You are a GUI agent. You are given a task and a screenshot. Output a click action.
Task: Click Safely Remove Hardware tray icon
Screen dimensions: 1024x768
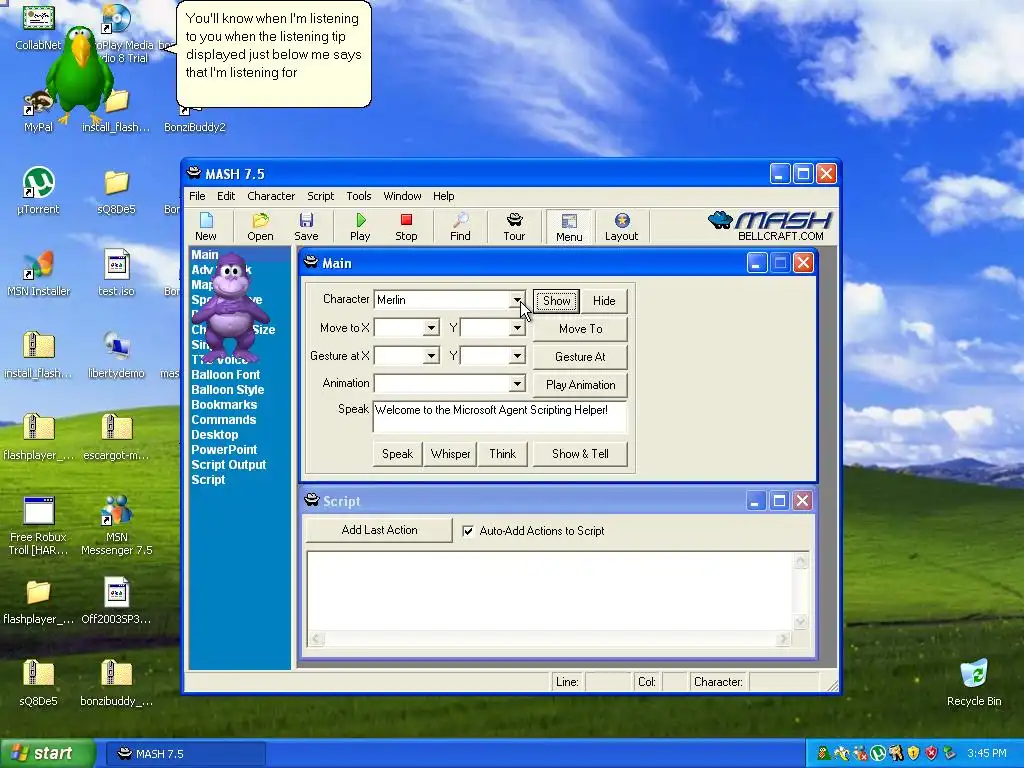coord(949,754)
